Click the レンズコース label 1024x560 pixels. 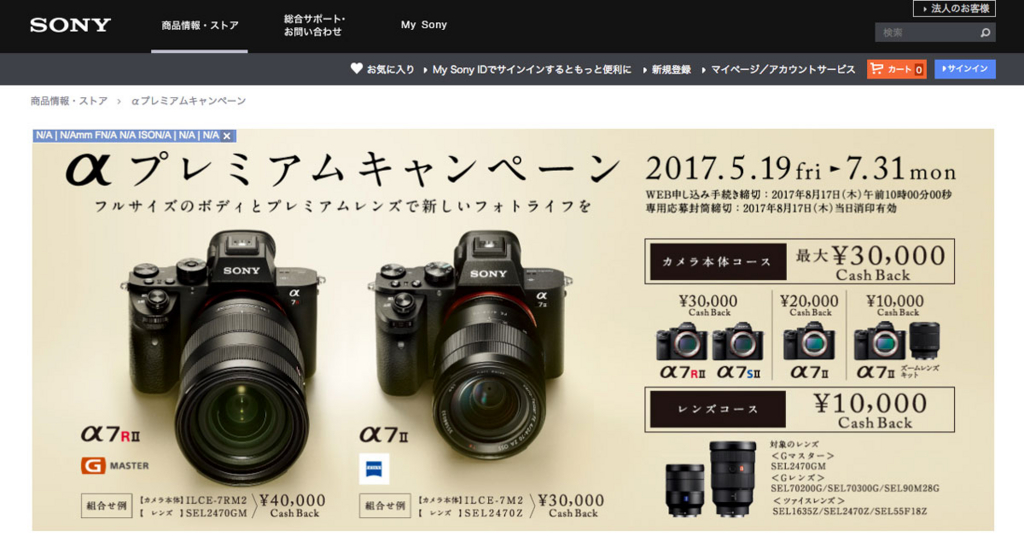718,409
